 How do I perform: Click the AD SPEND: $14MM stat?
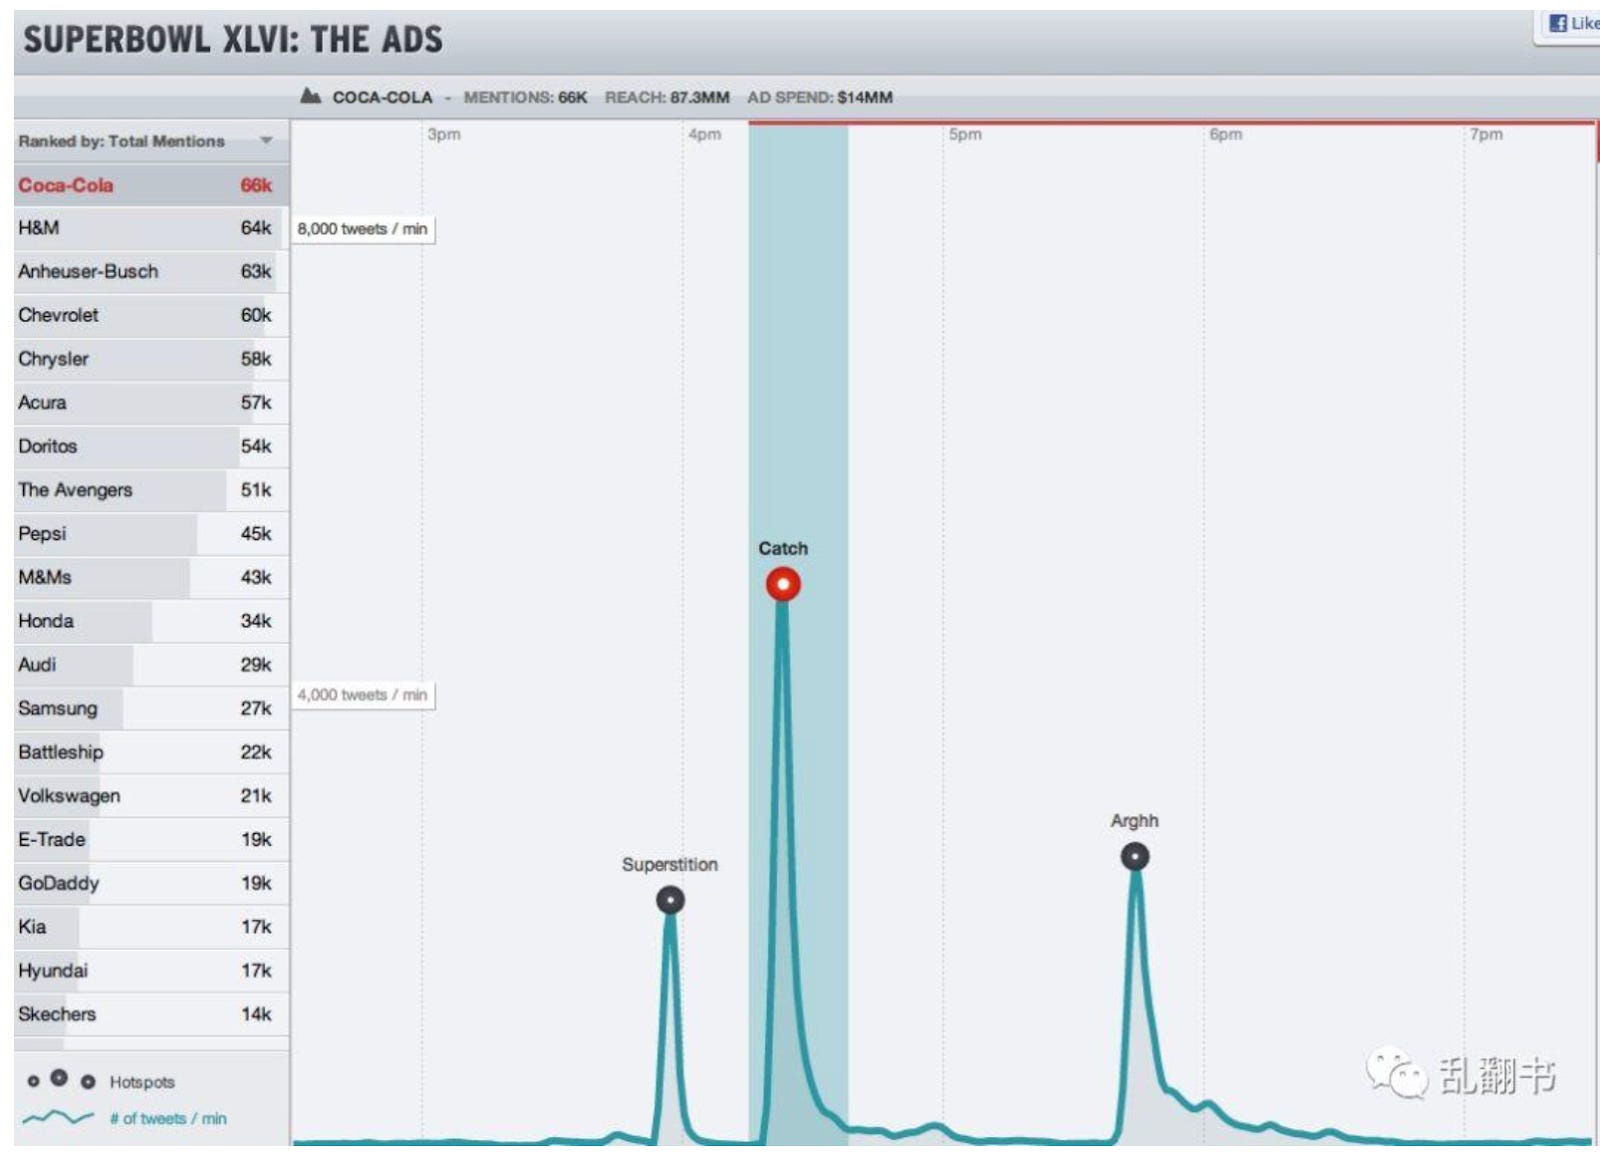point(820,97)
